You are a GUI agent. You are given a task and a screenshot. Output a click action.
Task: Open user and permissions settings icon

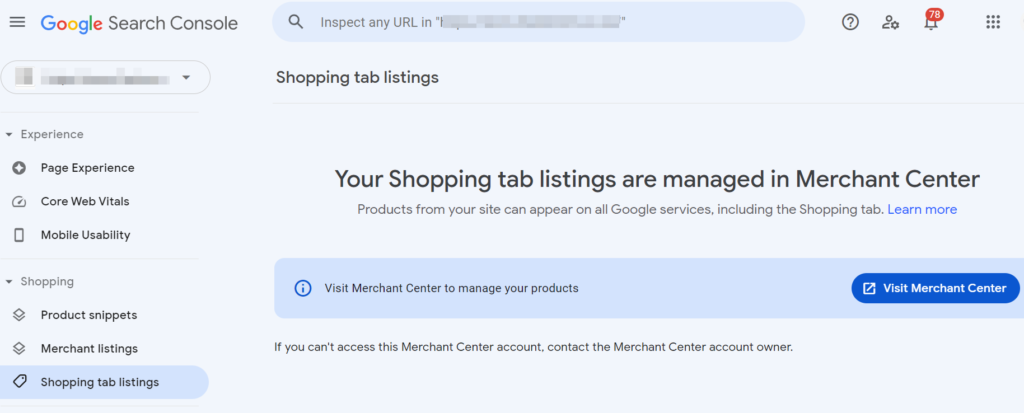point(890,23)
